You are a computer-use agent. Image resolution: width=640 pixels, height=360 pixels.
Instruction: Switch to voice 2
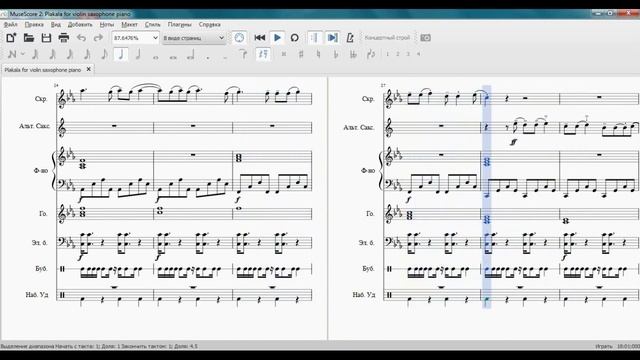point(398,54)
